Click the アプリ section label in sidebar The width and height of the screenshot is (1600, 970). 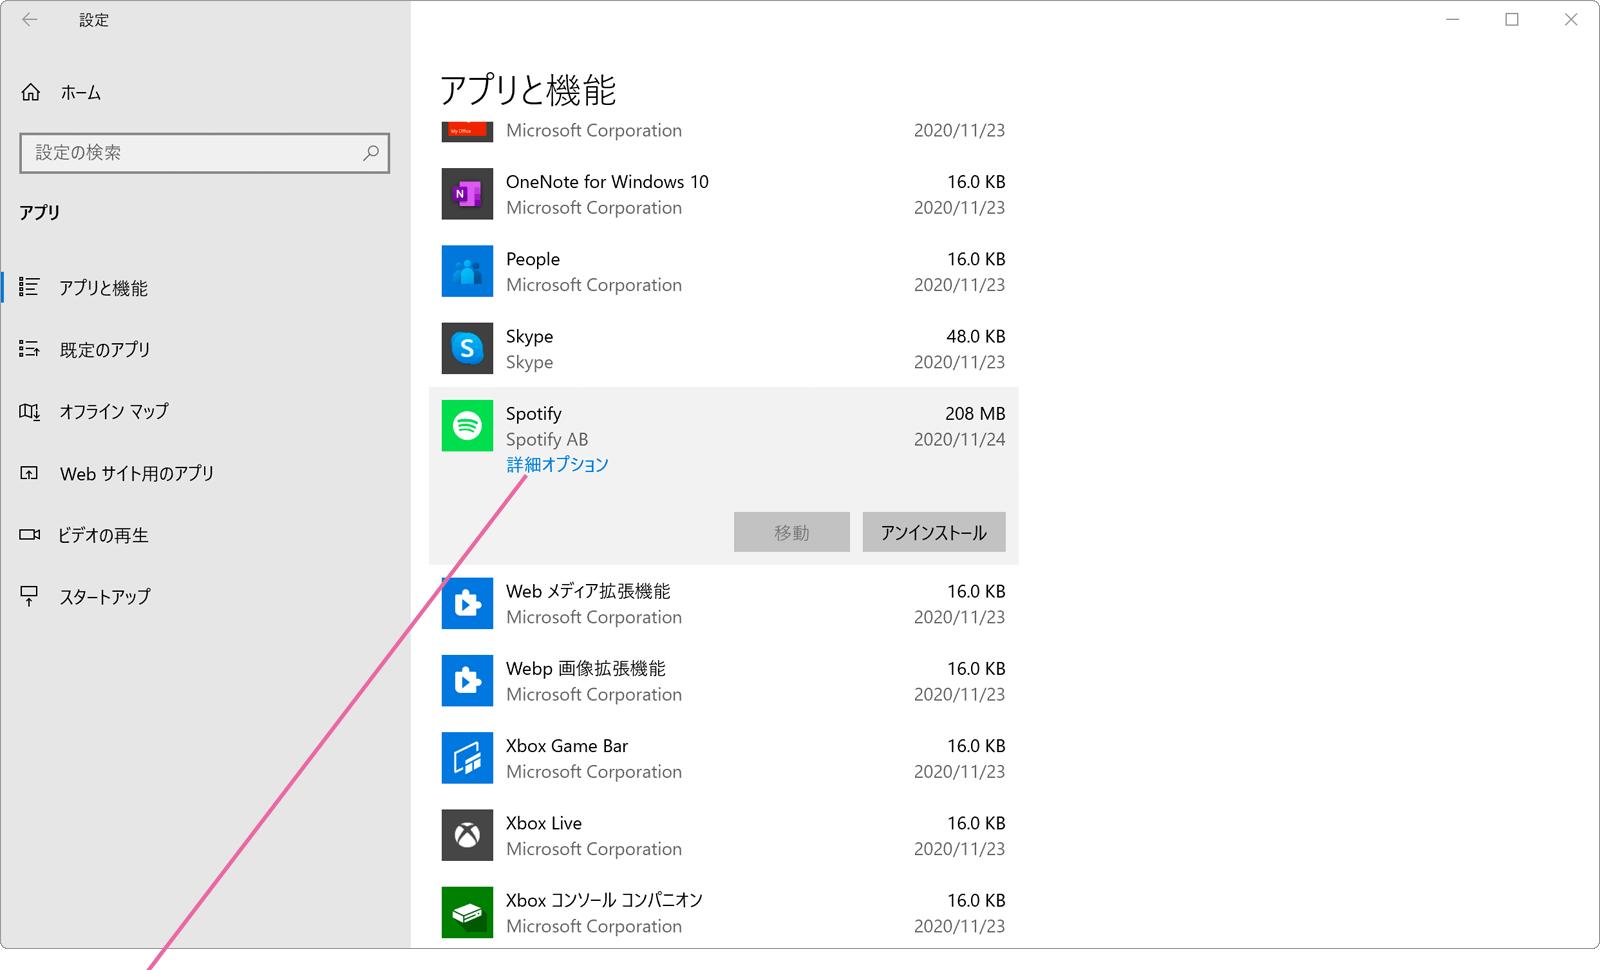[x=40, y=212]
